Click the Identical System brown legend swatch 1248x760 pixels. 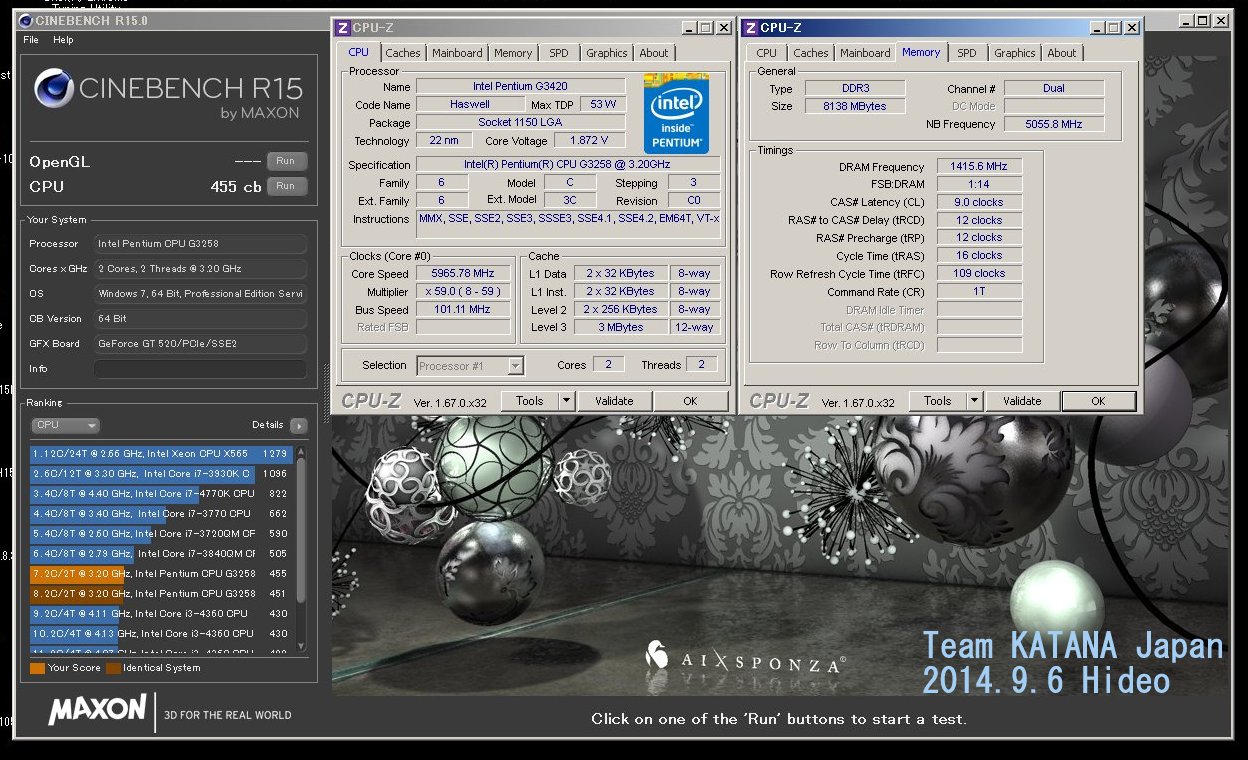pyautogui.click(x=113, y=668)
